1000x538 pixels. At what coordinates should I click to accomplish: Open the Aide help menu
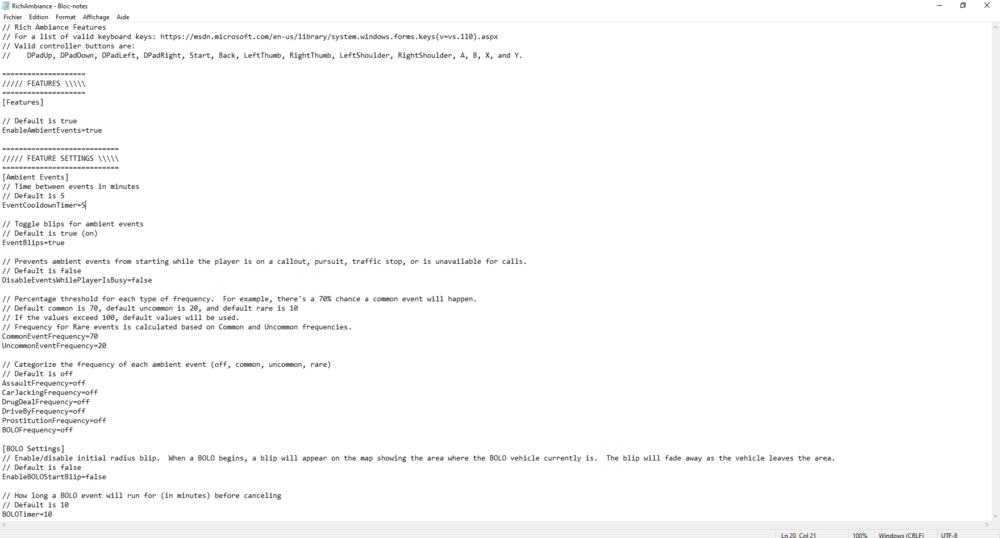pos(122,17)
